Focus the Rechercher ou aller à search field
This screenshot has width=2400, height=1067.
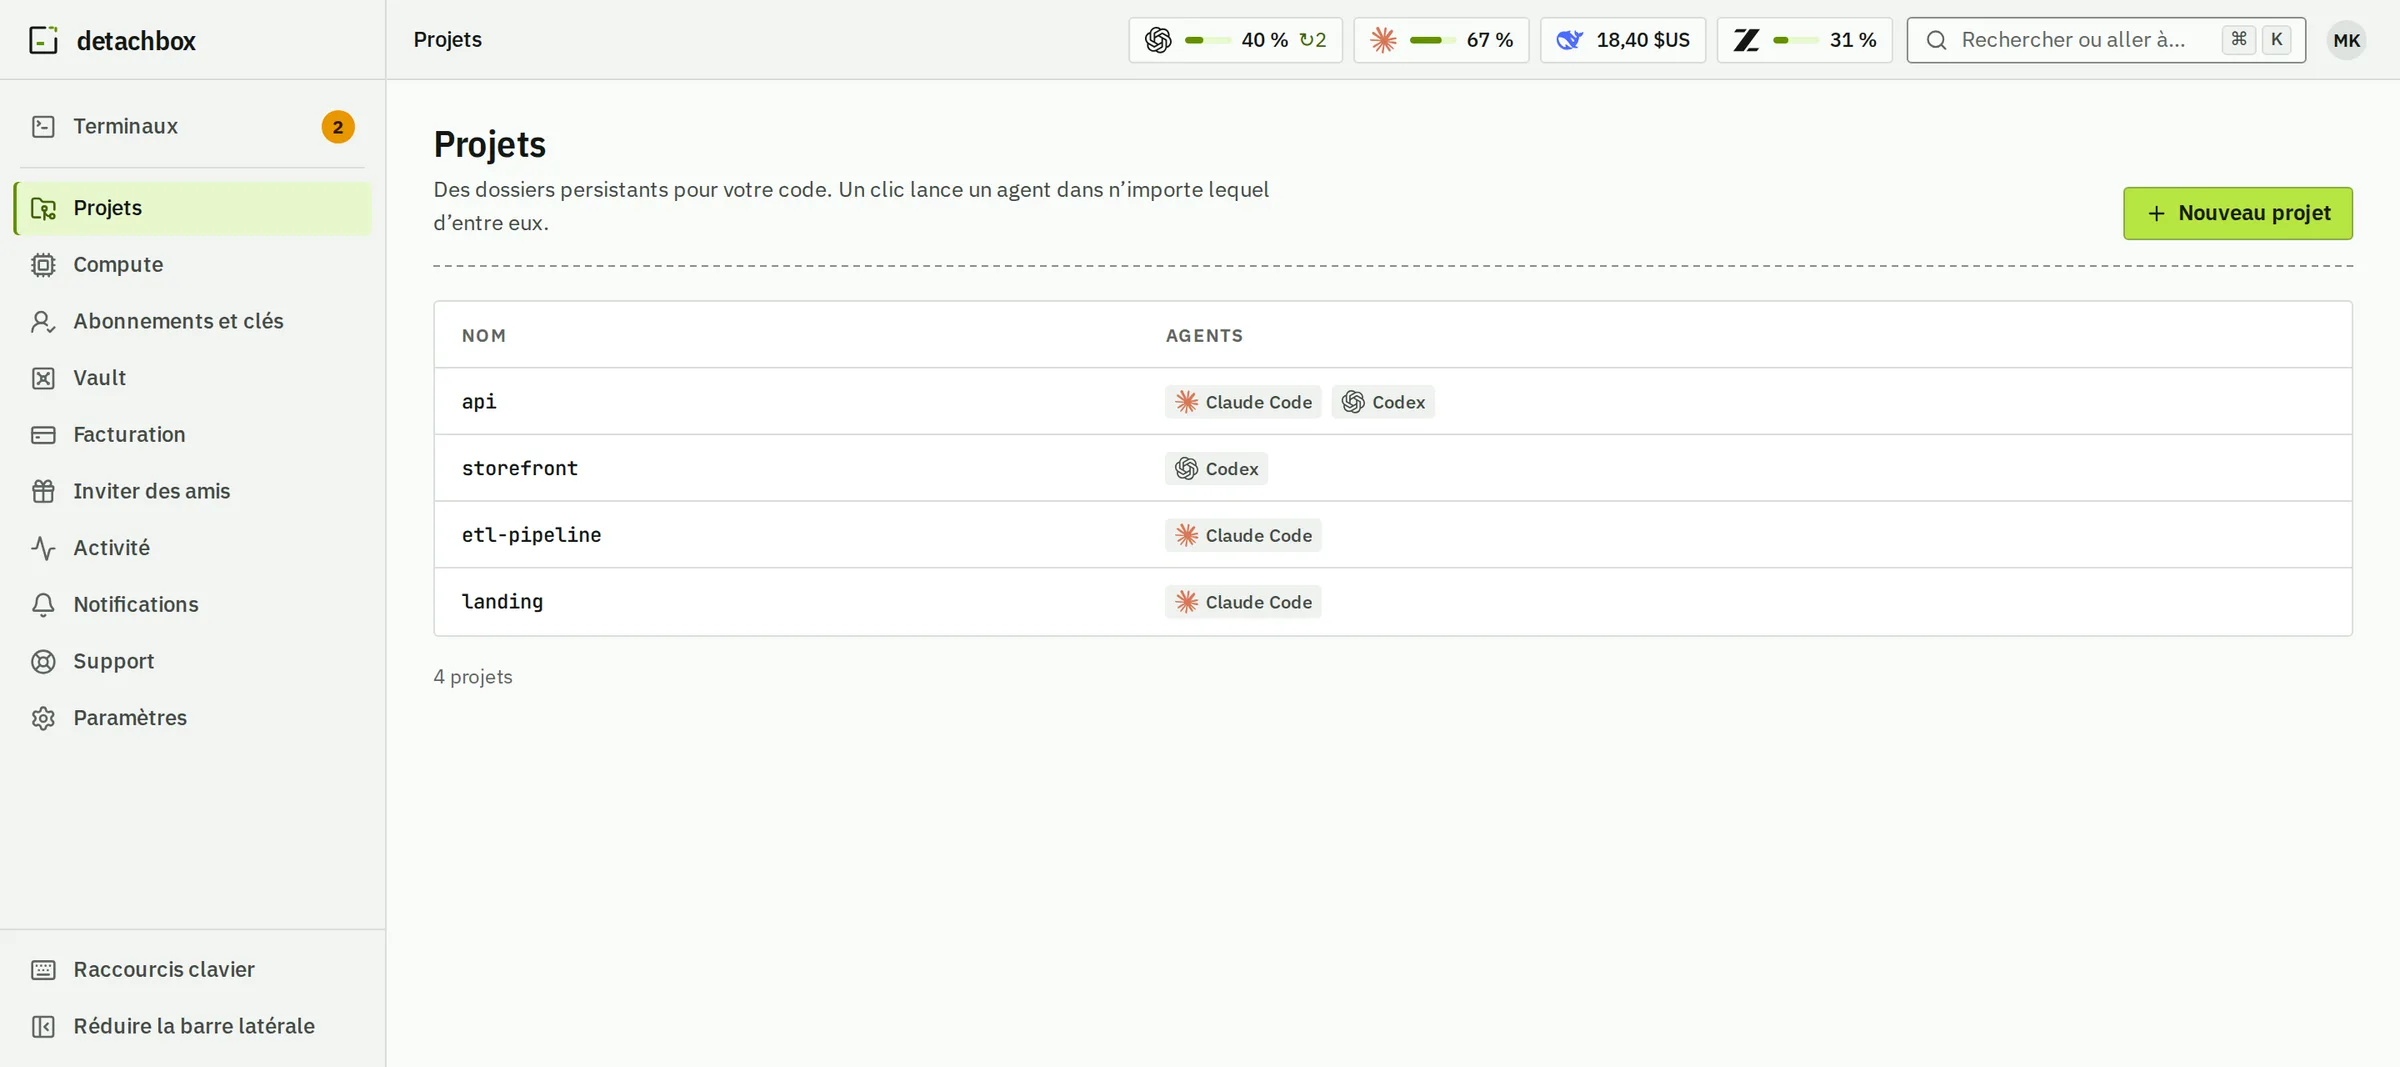2106,40
